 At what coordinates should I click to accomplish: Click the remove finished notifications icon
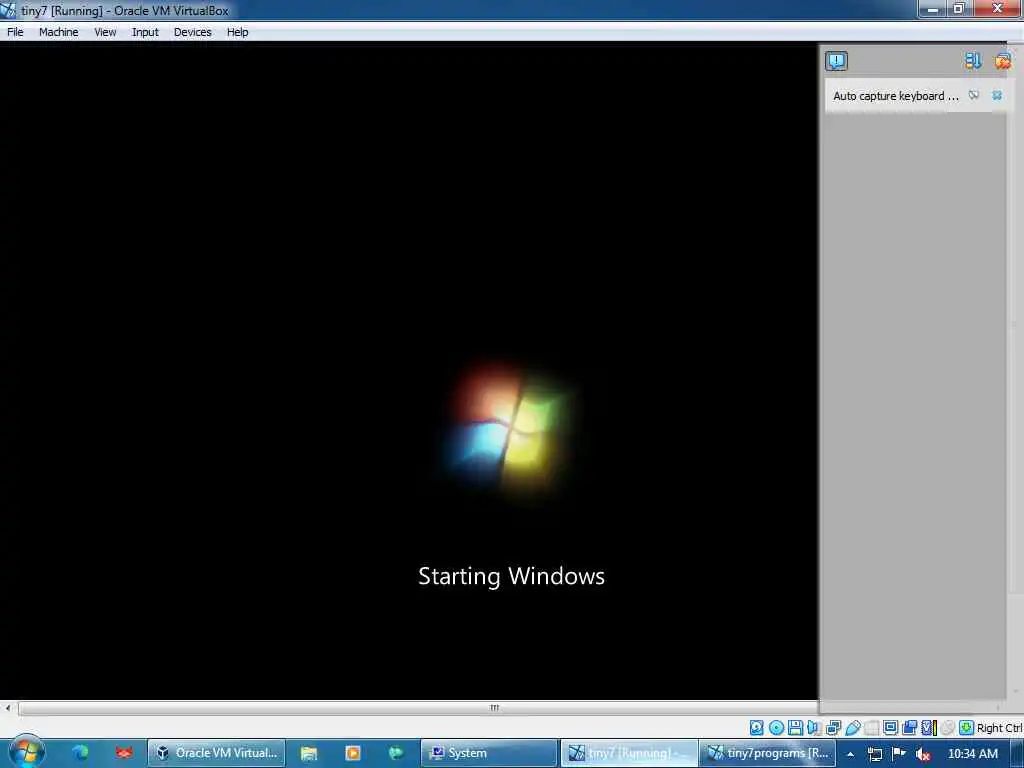pyautogui.click(x=1002, y=61)
